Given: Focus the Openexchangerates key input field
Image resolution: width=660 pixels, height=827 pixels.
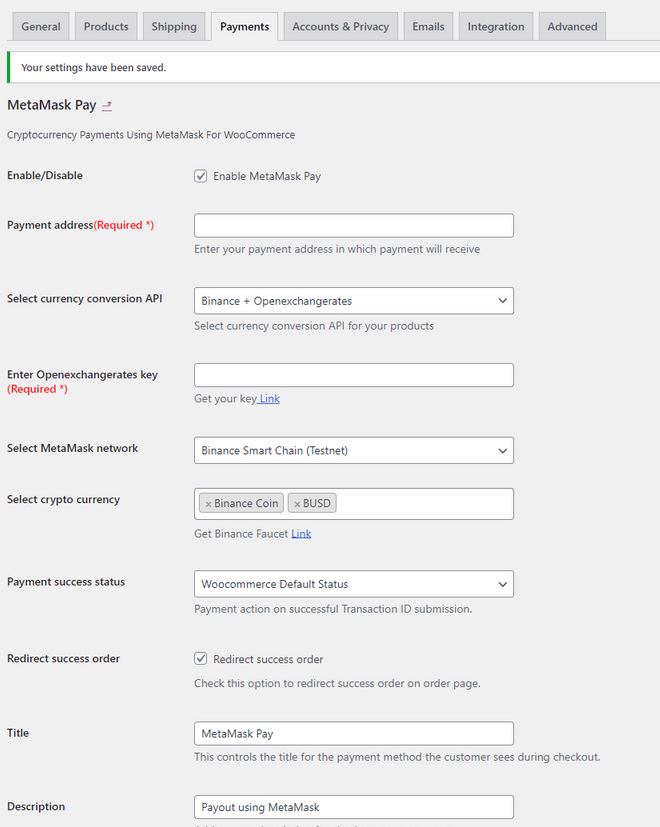Looking at the screenshot, I should coord(353,375).
